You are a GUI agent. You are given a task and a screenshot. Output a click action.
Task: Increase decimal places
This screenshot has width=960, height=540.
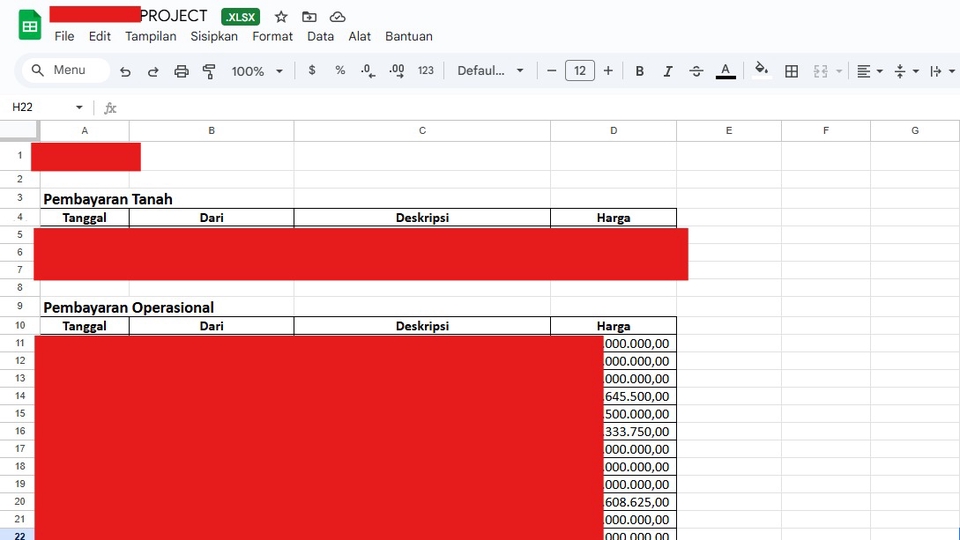click(397, 71)
